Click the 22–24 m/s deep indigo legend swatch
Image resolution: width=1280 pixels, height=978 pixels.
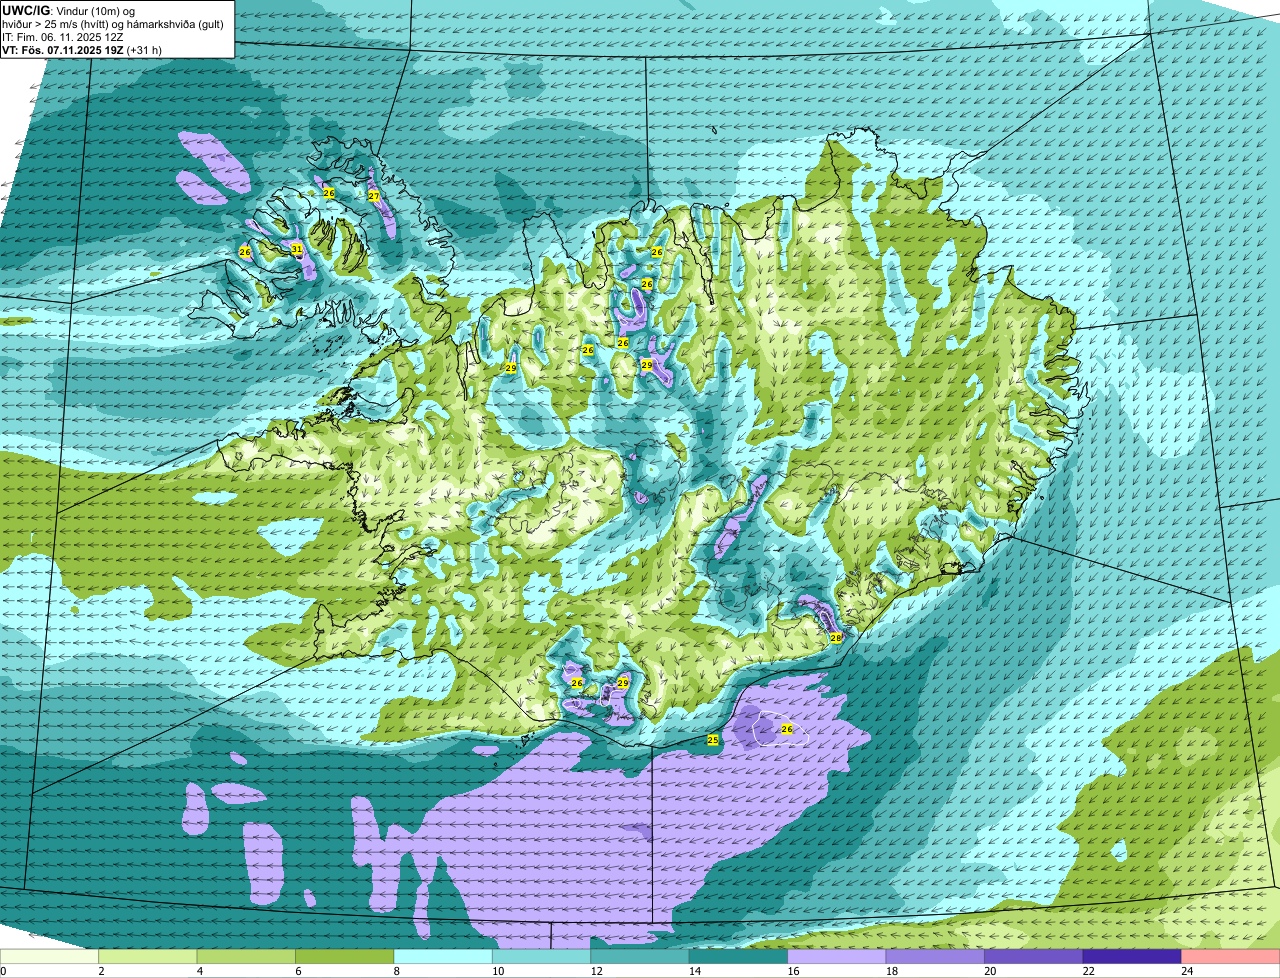click(x=1133, y=957)
